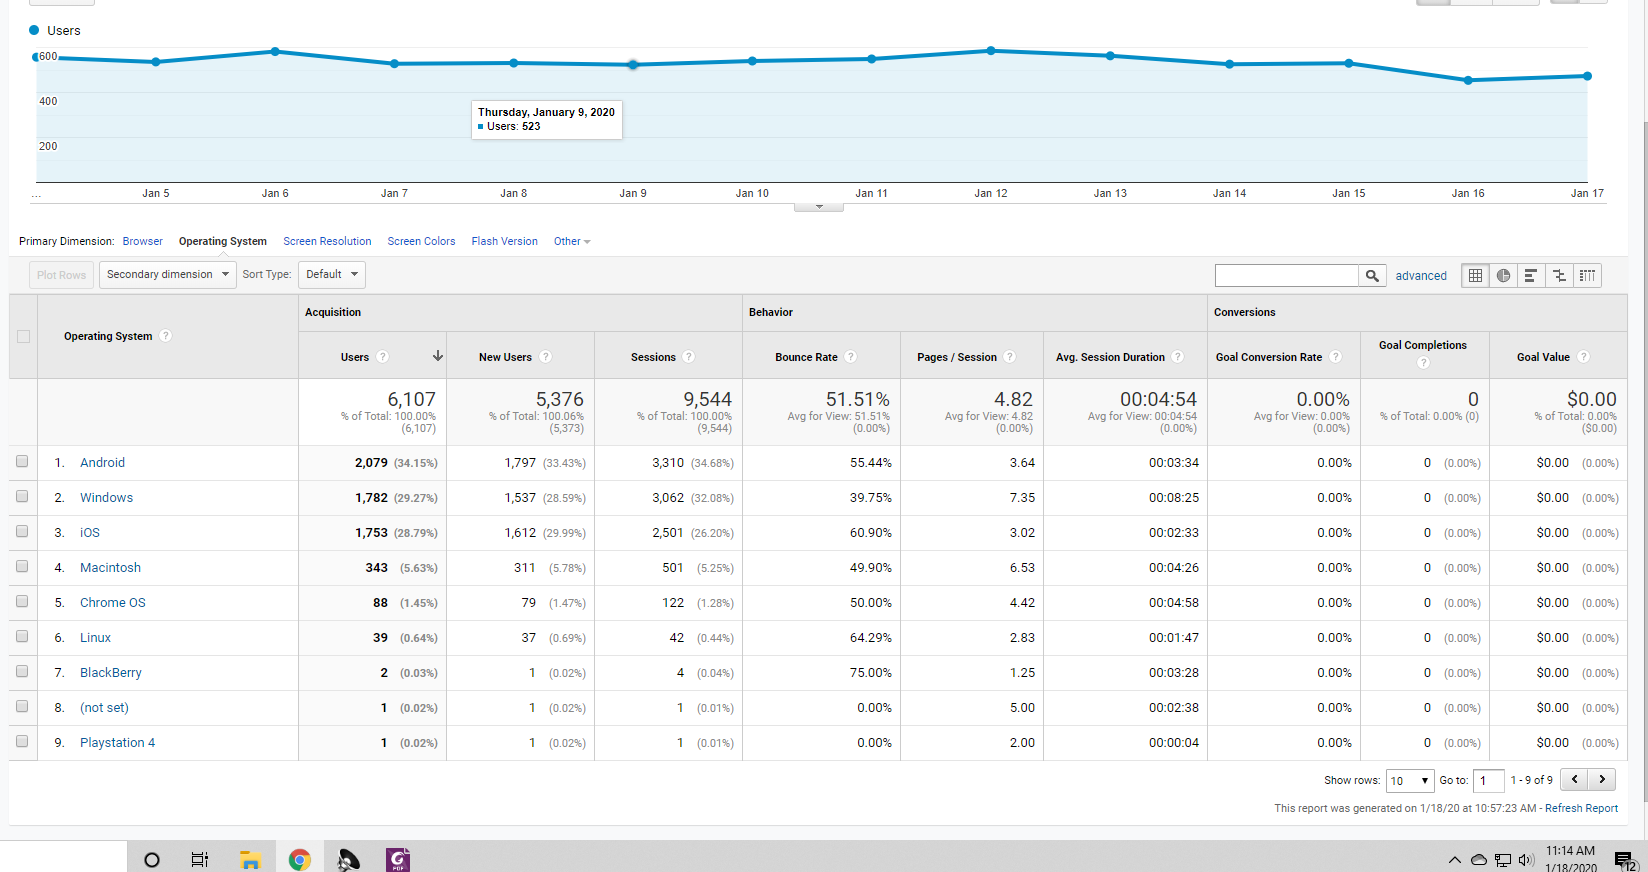This screenshot has height=872, width=1648.
Task: Check the Android row checkbox
Action: click(22, 462)
